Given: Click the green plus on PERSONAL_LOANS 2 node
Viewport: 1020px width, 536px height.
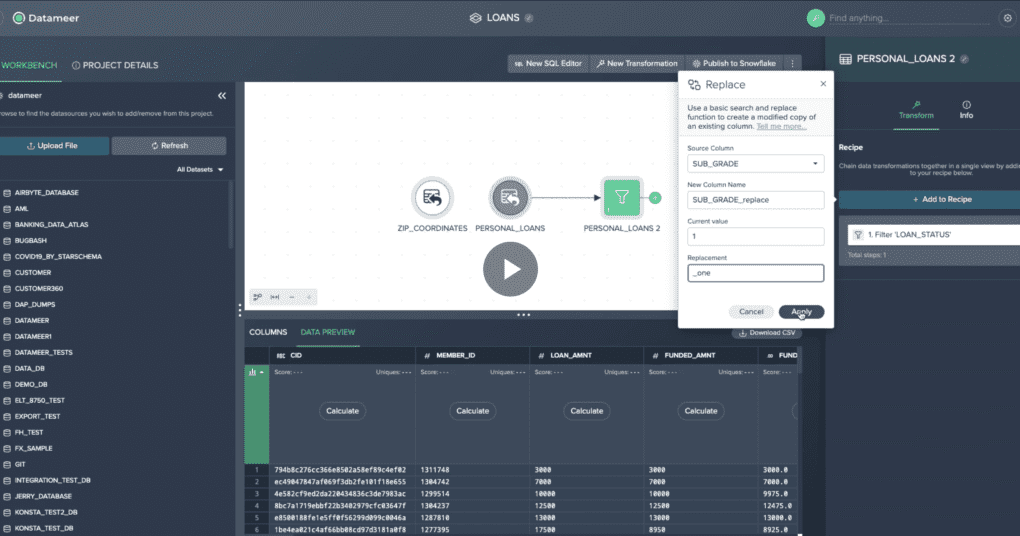Looking at the screenshot, I should tap(655, 198).
